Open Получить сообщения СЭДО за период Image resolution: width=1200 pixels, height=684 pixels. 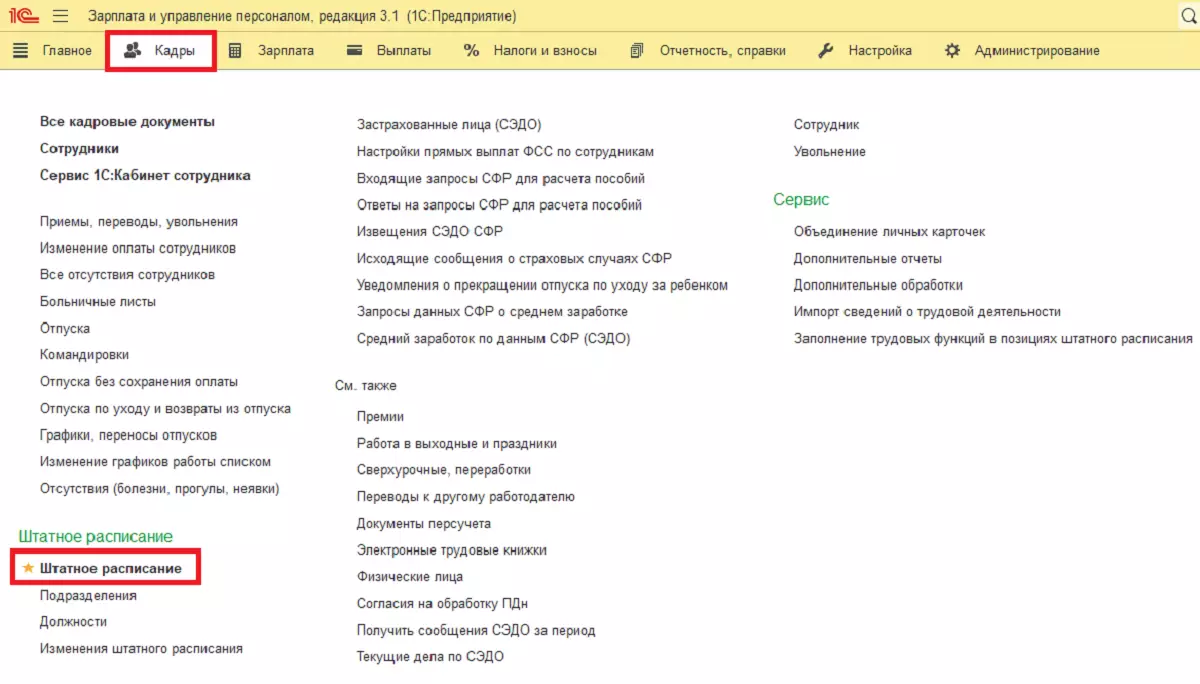476,630
